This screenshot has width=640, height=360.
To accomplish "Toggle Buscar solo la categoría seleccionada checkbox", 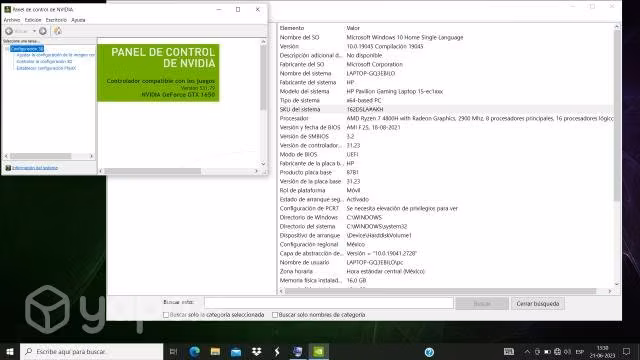I will (x=166, y=315).
